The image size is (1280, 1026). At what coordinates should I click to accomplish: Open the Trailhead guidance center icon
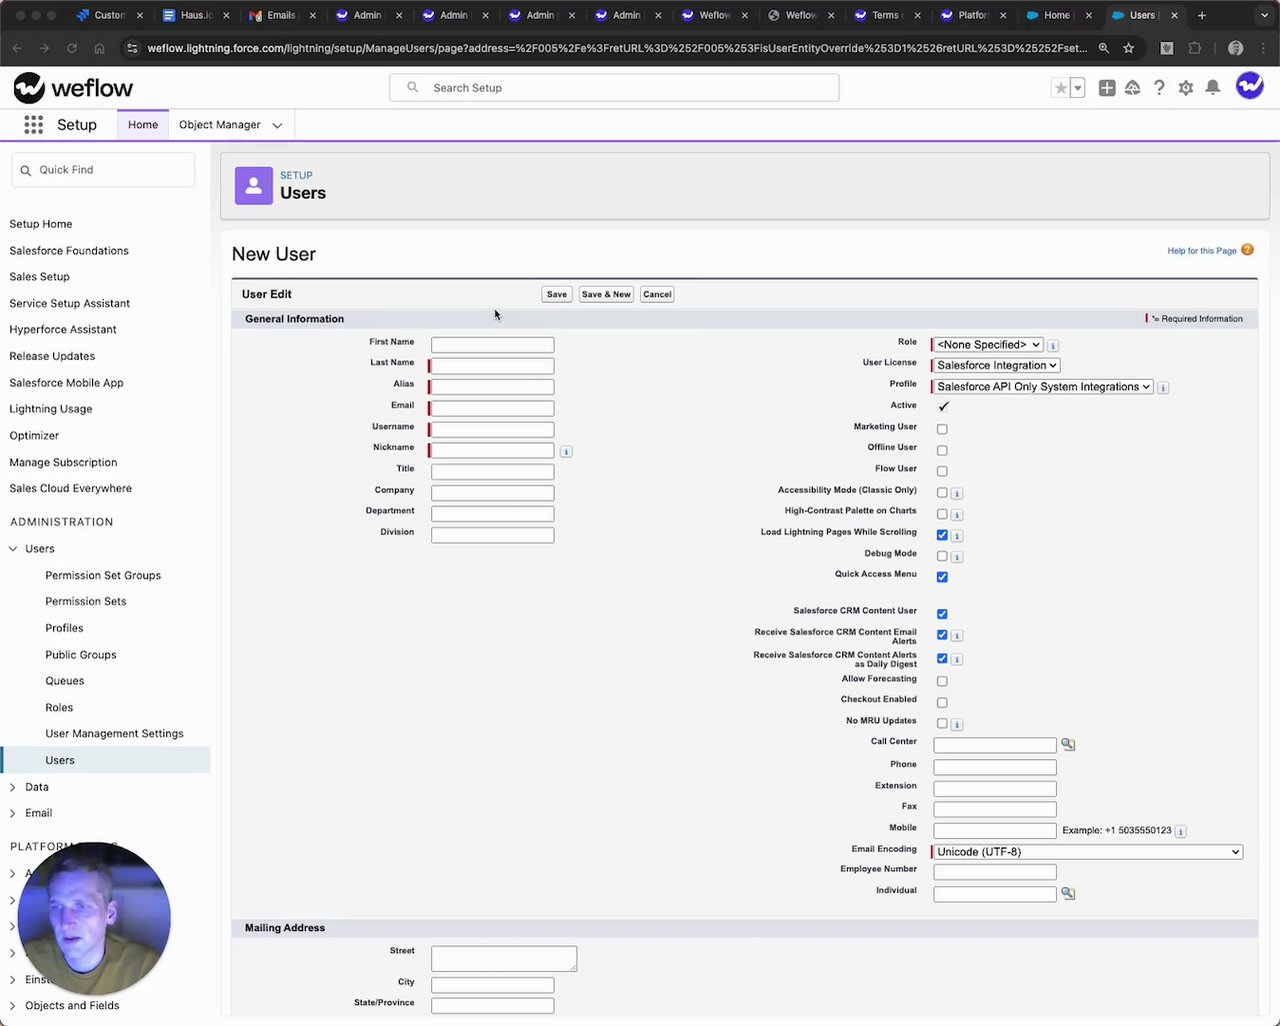click(1133, 88)
